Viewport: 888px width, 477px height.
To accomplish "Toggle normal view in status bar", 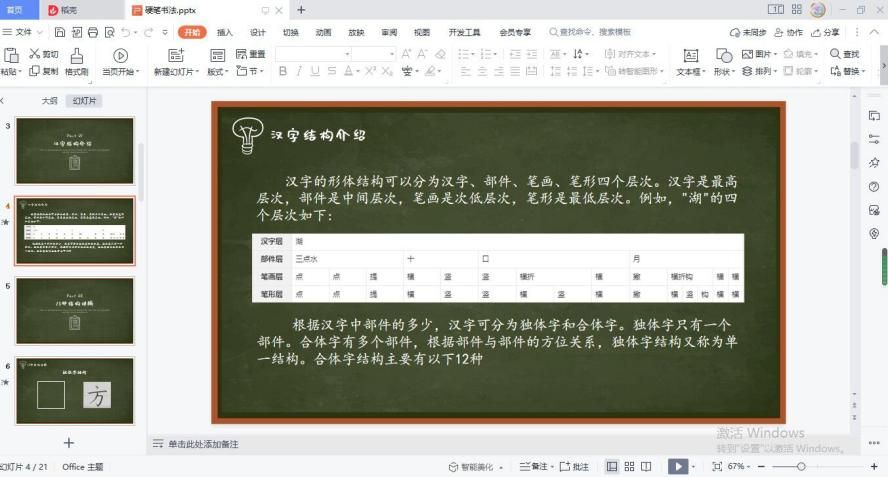I will [x=611, y=467].
